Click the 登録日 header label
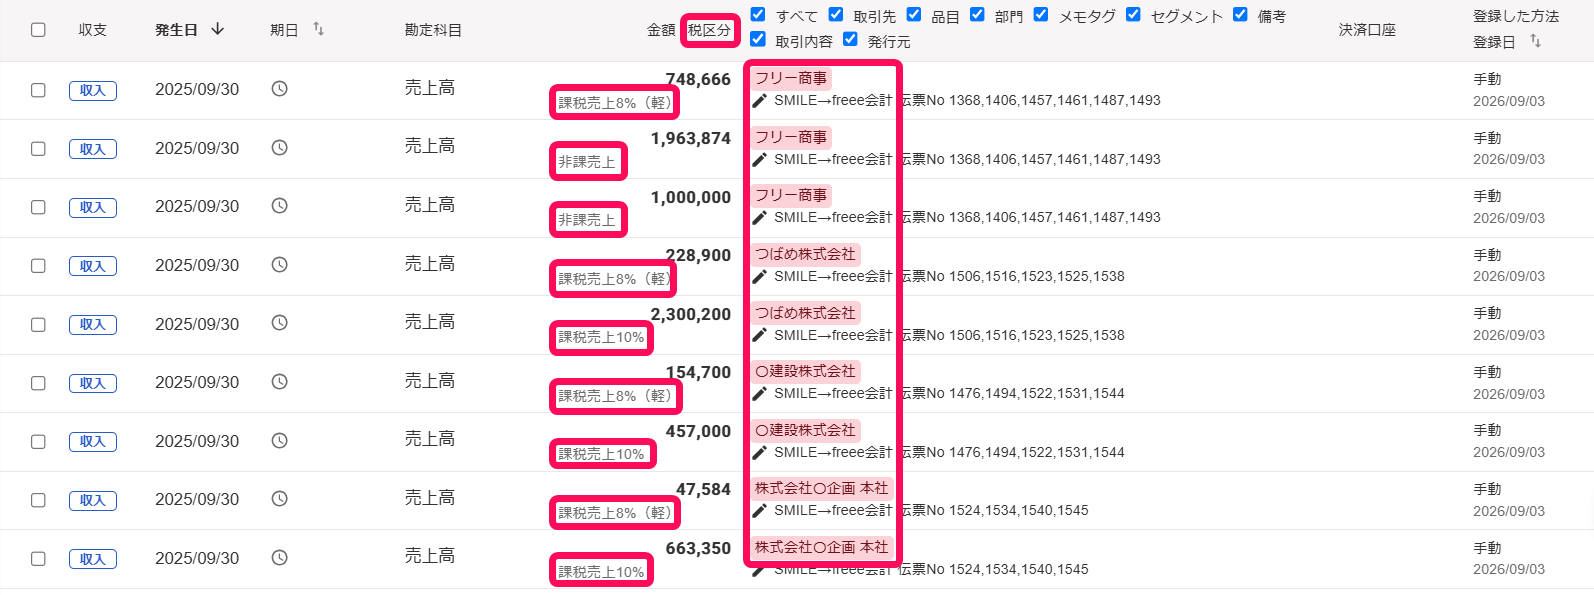The image size is (1594, 595). pyautogui.click(x=1494, y=42)
